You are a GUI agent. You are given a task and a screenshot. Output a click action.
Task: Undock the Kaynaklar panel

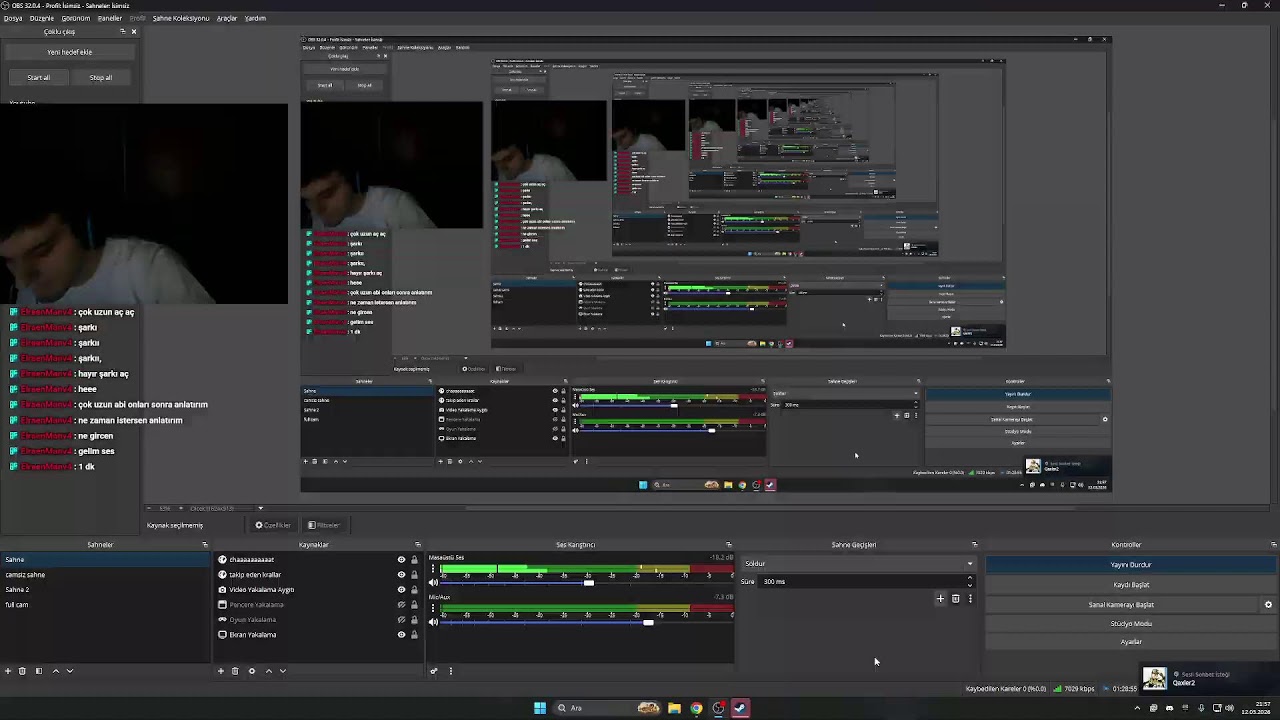418,545
